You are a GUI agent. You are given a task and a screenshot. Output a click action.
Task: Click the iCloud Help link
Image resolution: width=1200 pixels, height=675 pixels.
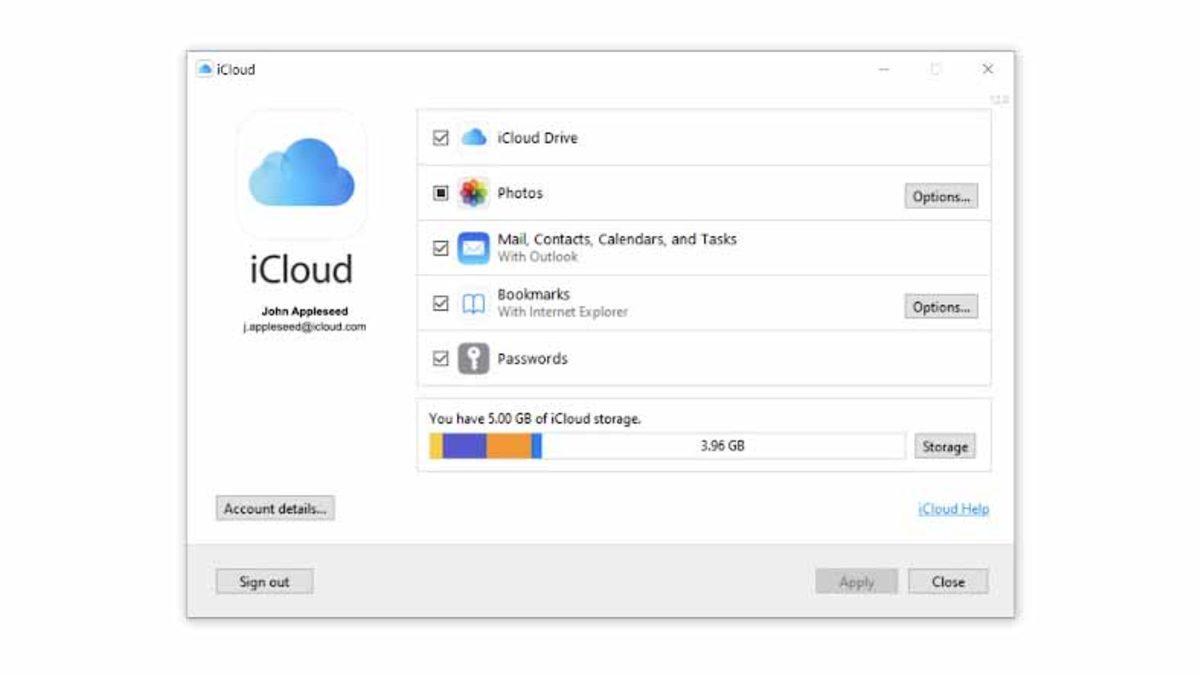952,508
